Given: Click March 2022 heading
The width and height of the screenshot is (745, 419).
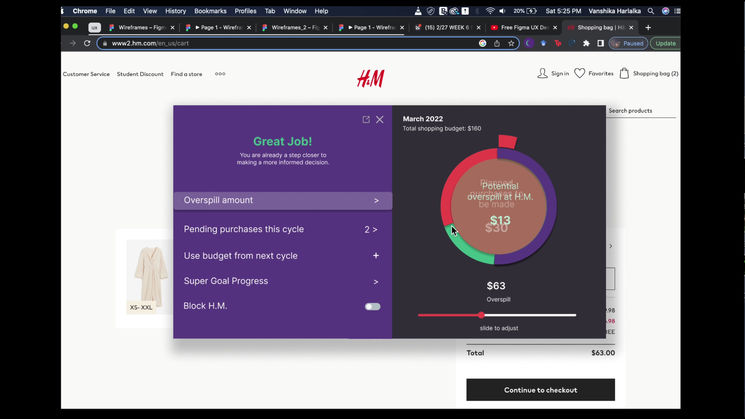Looking at the screenshot, I should (x=422, y=119).
